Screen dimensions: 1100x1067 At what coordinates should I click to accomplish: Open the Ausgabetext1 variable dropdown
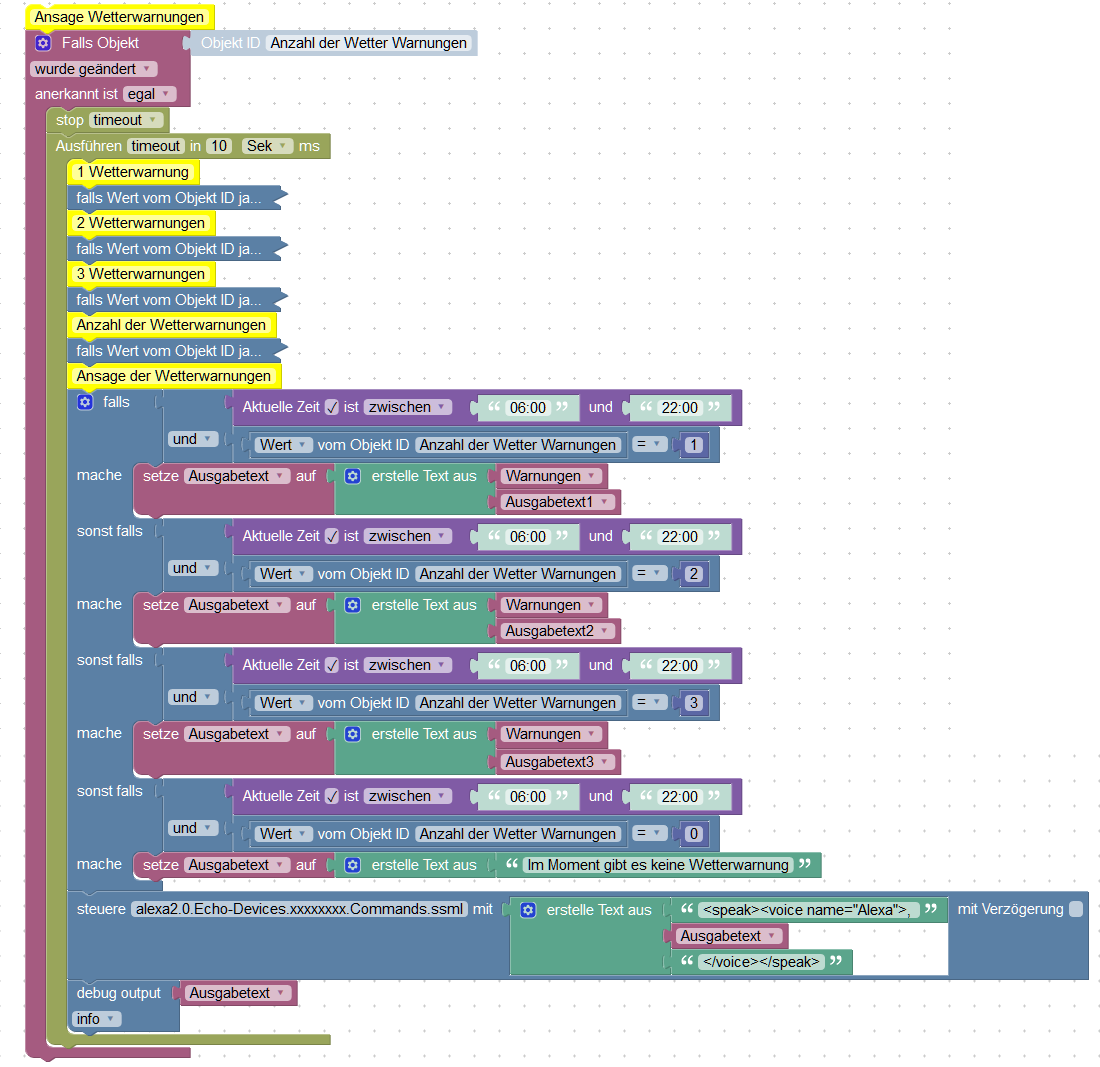tap(558, 502)
